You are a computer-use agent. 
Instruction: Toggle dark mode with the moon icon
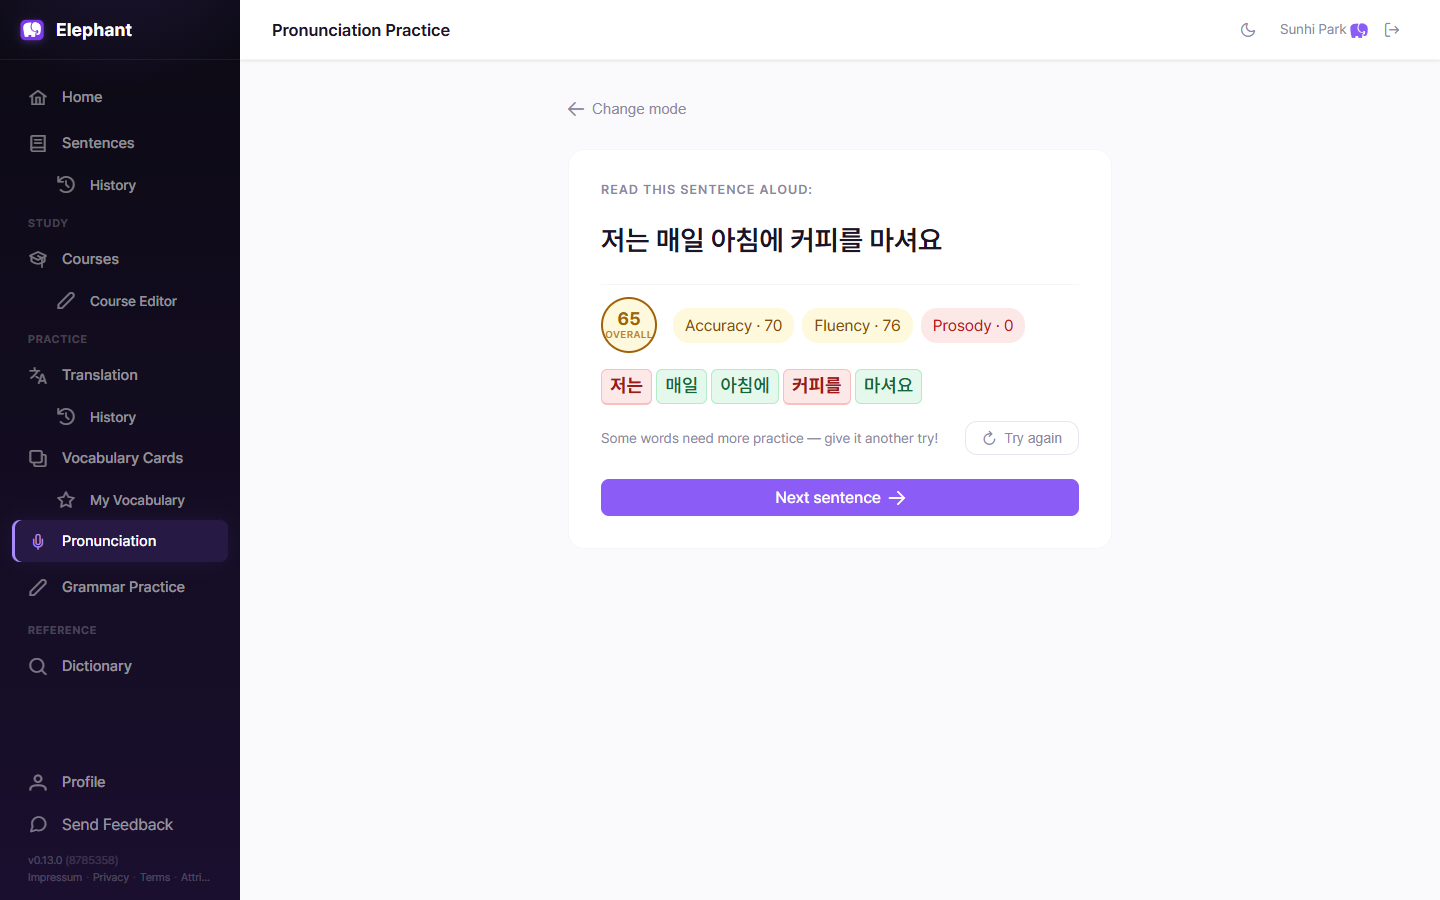click(1248, 30)
